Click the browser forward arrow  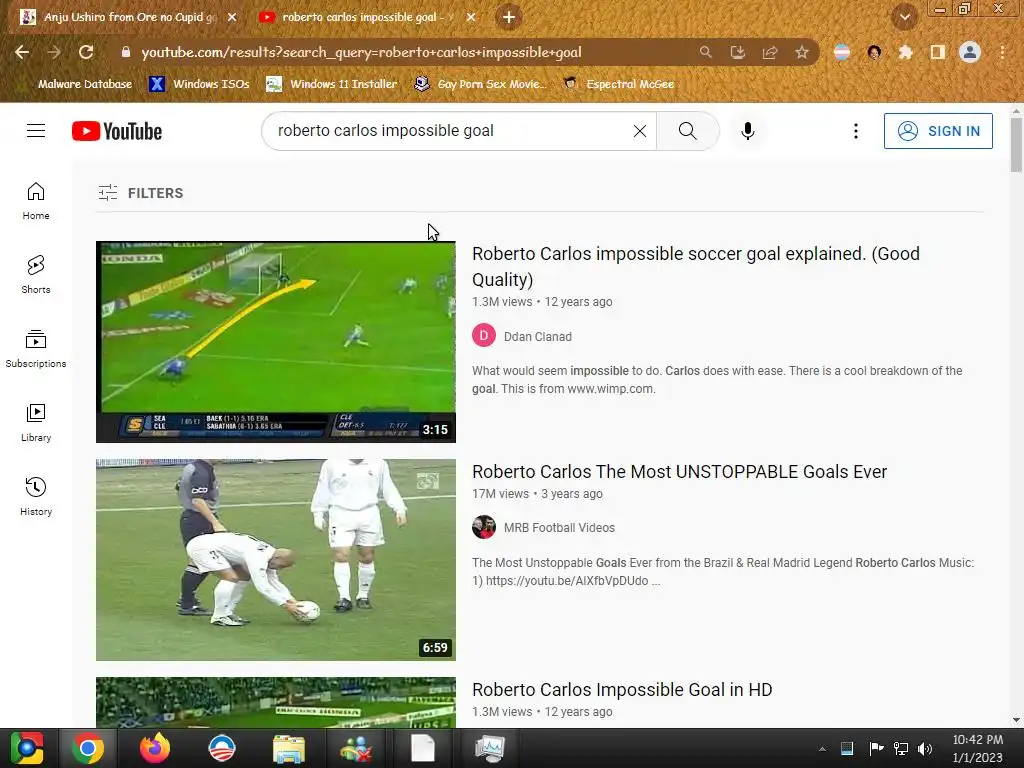tap(54, 52)
